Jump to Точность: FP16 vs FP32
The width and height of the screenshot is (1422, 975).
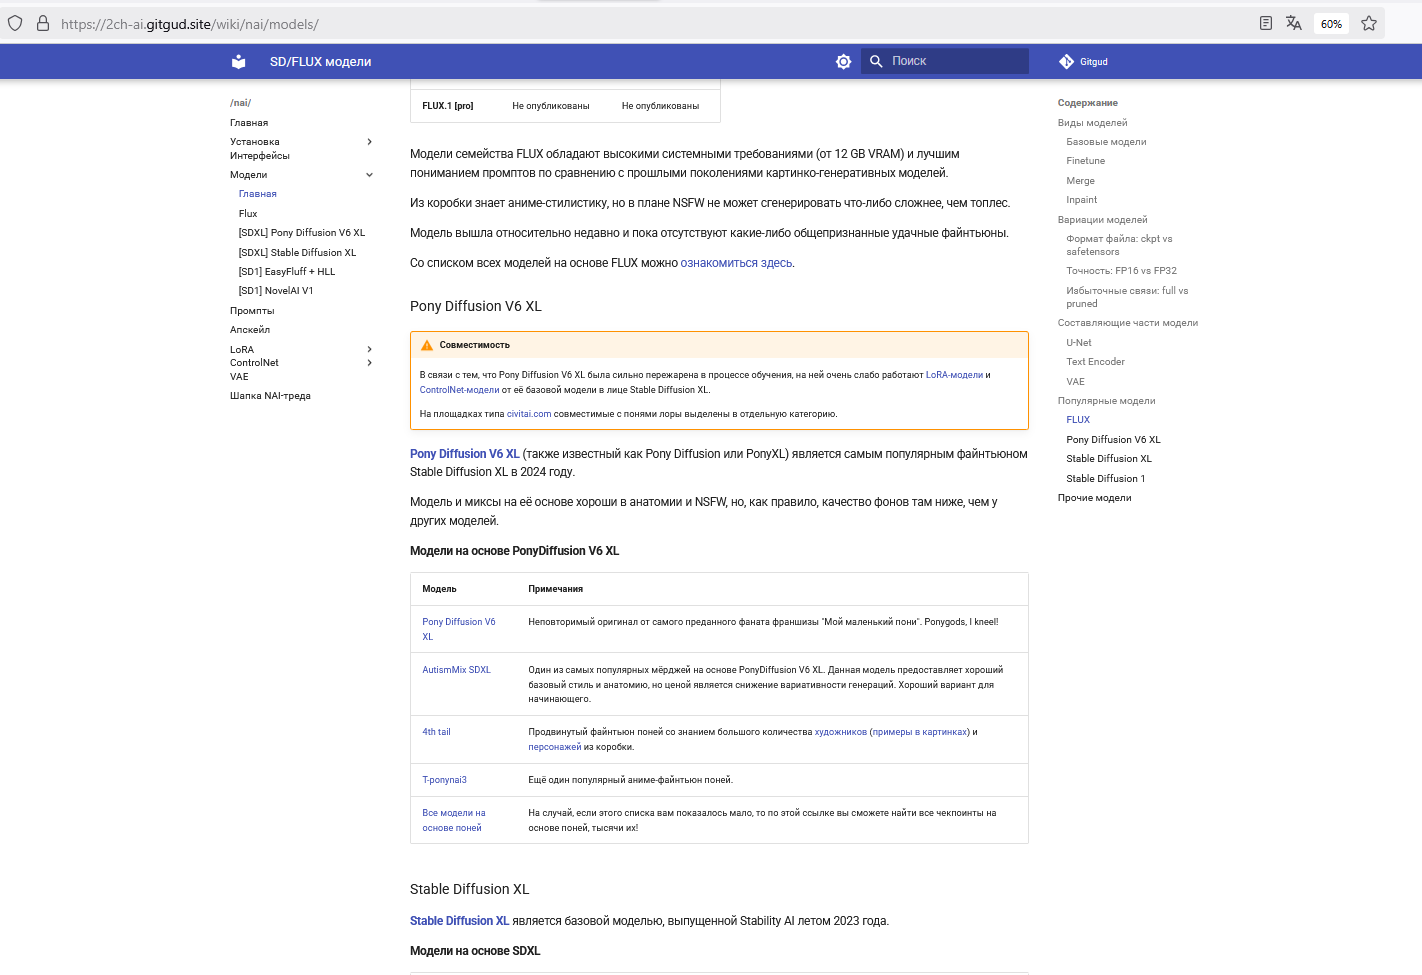click(1121, 271)
